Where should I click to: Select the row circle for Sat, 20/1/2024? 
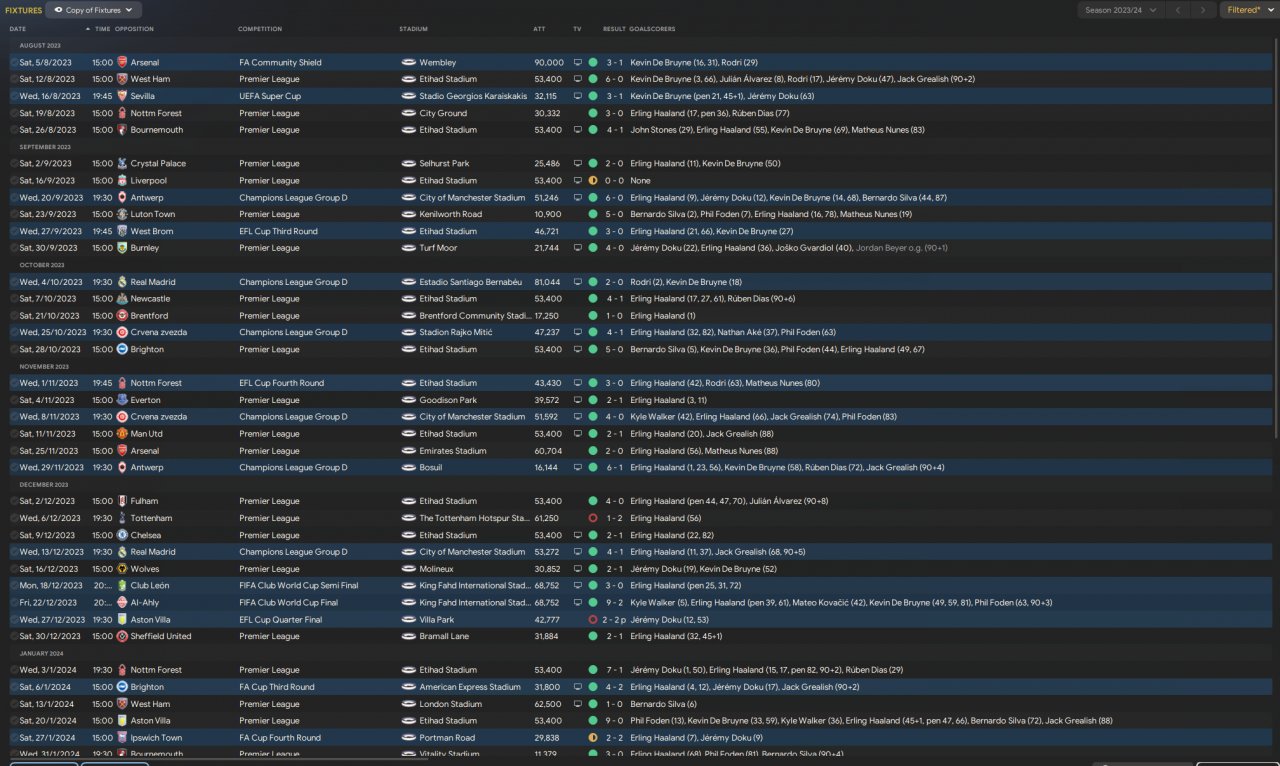(x=14, y=721)
